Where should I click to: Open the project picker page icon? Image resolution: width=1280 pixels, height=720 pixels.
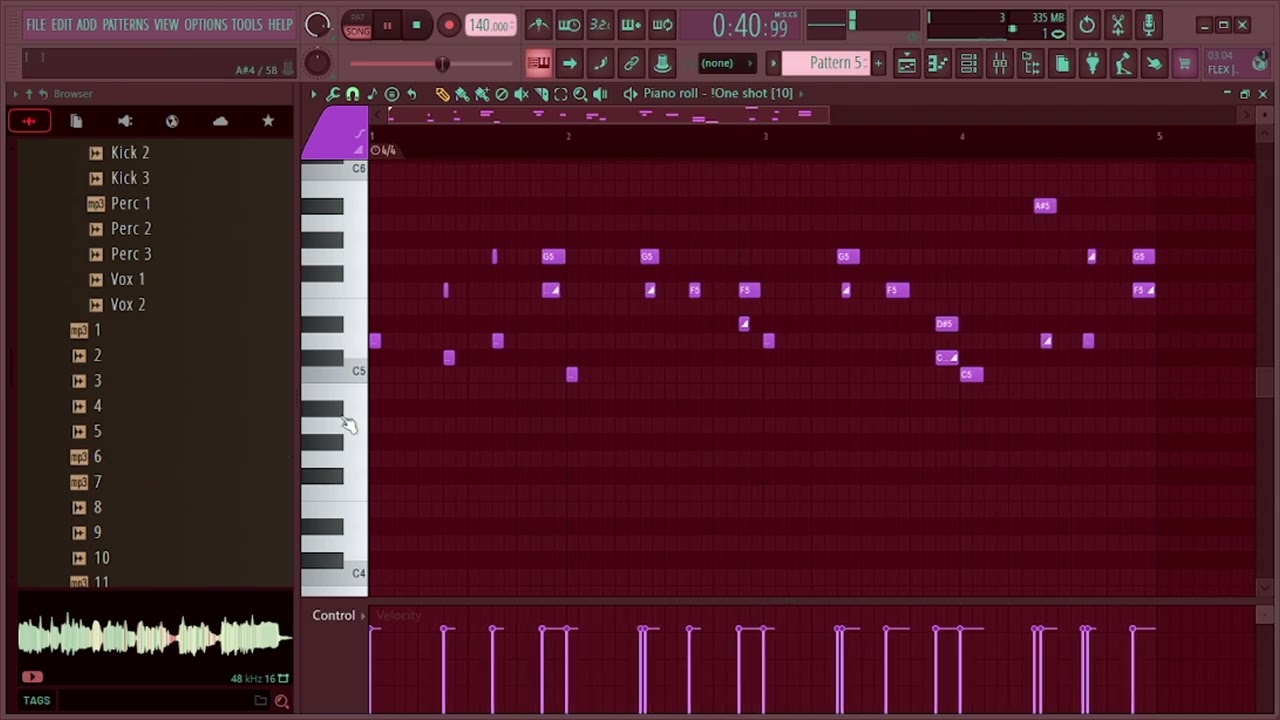(x=1062, y=64)
